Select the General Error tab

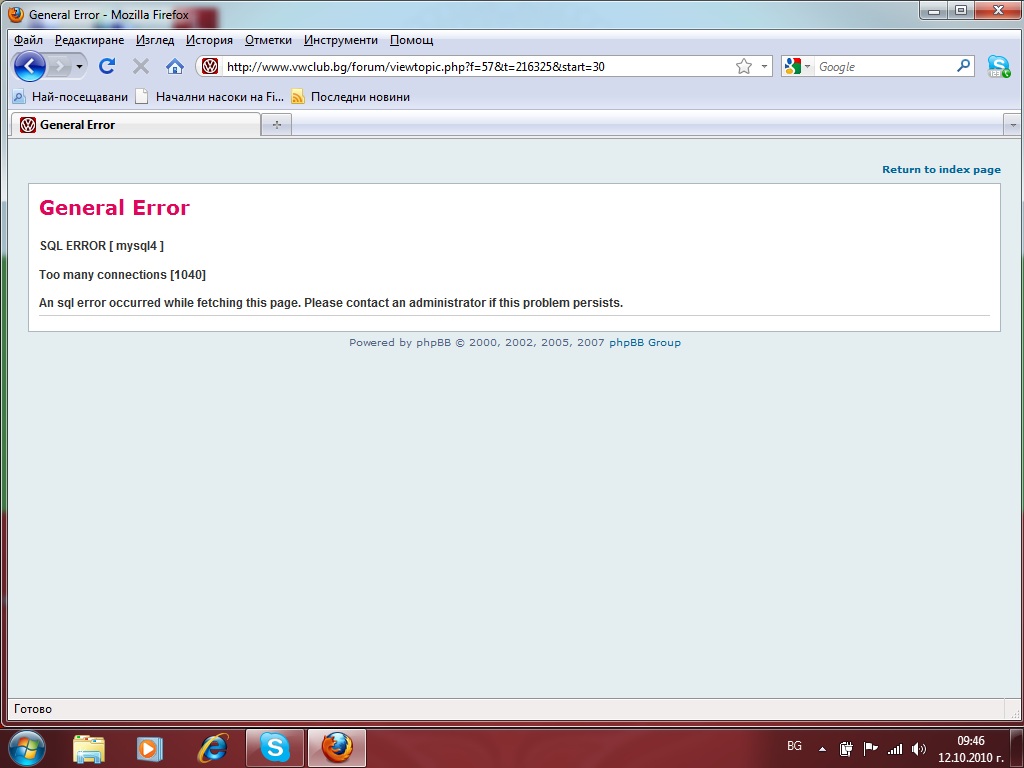pyautogui.click(x=135, y=125)
